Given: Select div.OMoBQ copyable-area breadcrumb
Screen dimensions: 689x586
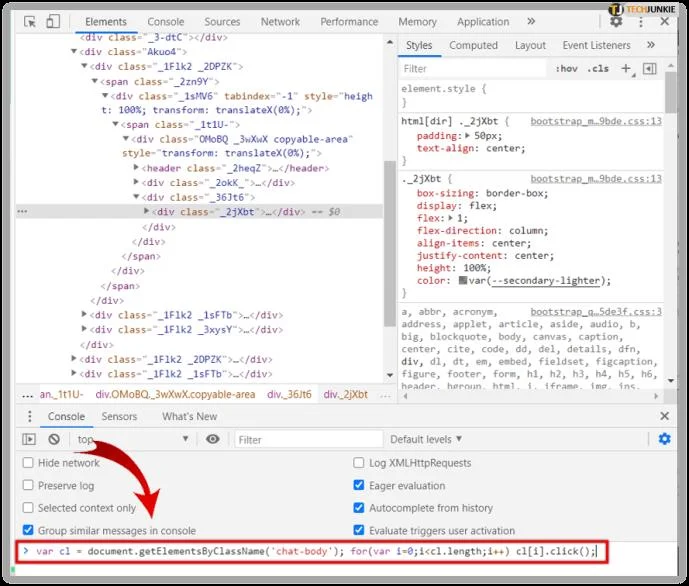Looking at the screenshot, I should [x=175, y=394].
